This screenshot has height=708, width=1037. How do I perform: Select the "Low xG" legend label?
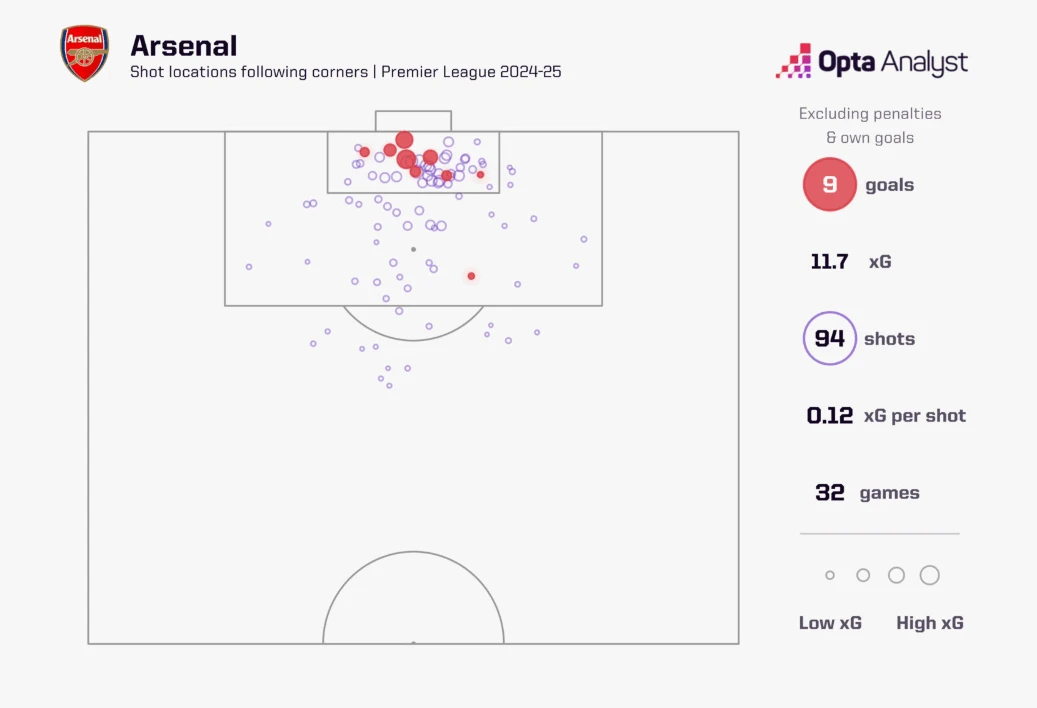click(x=830, y=623)
